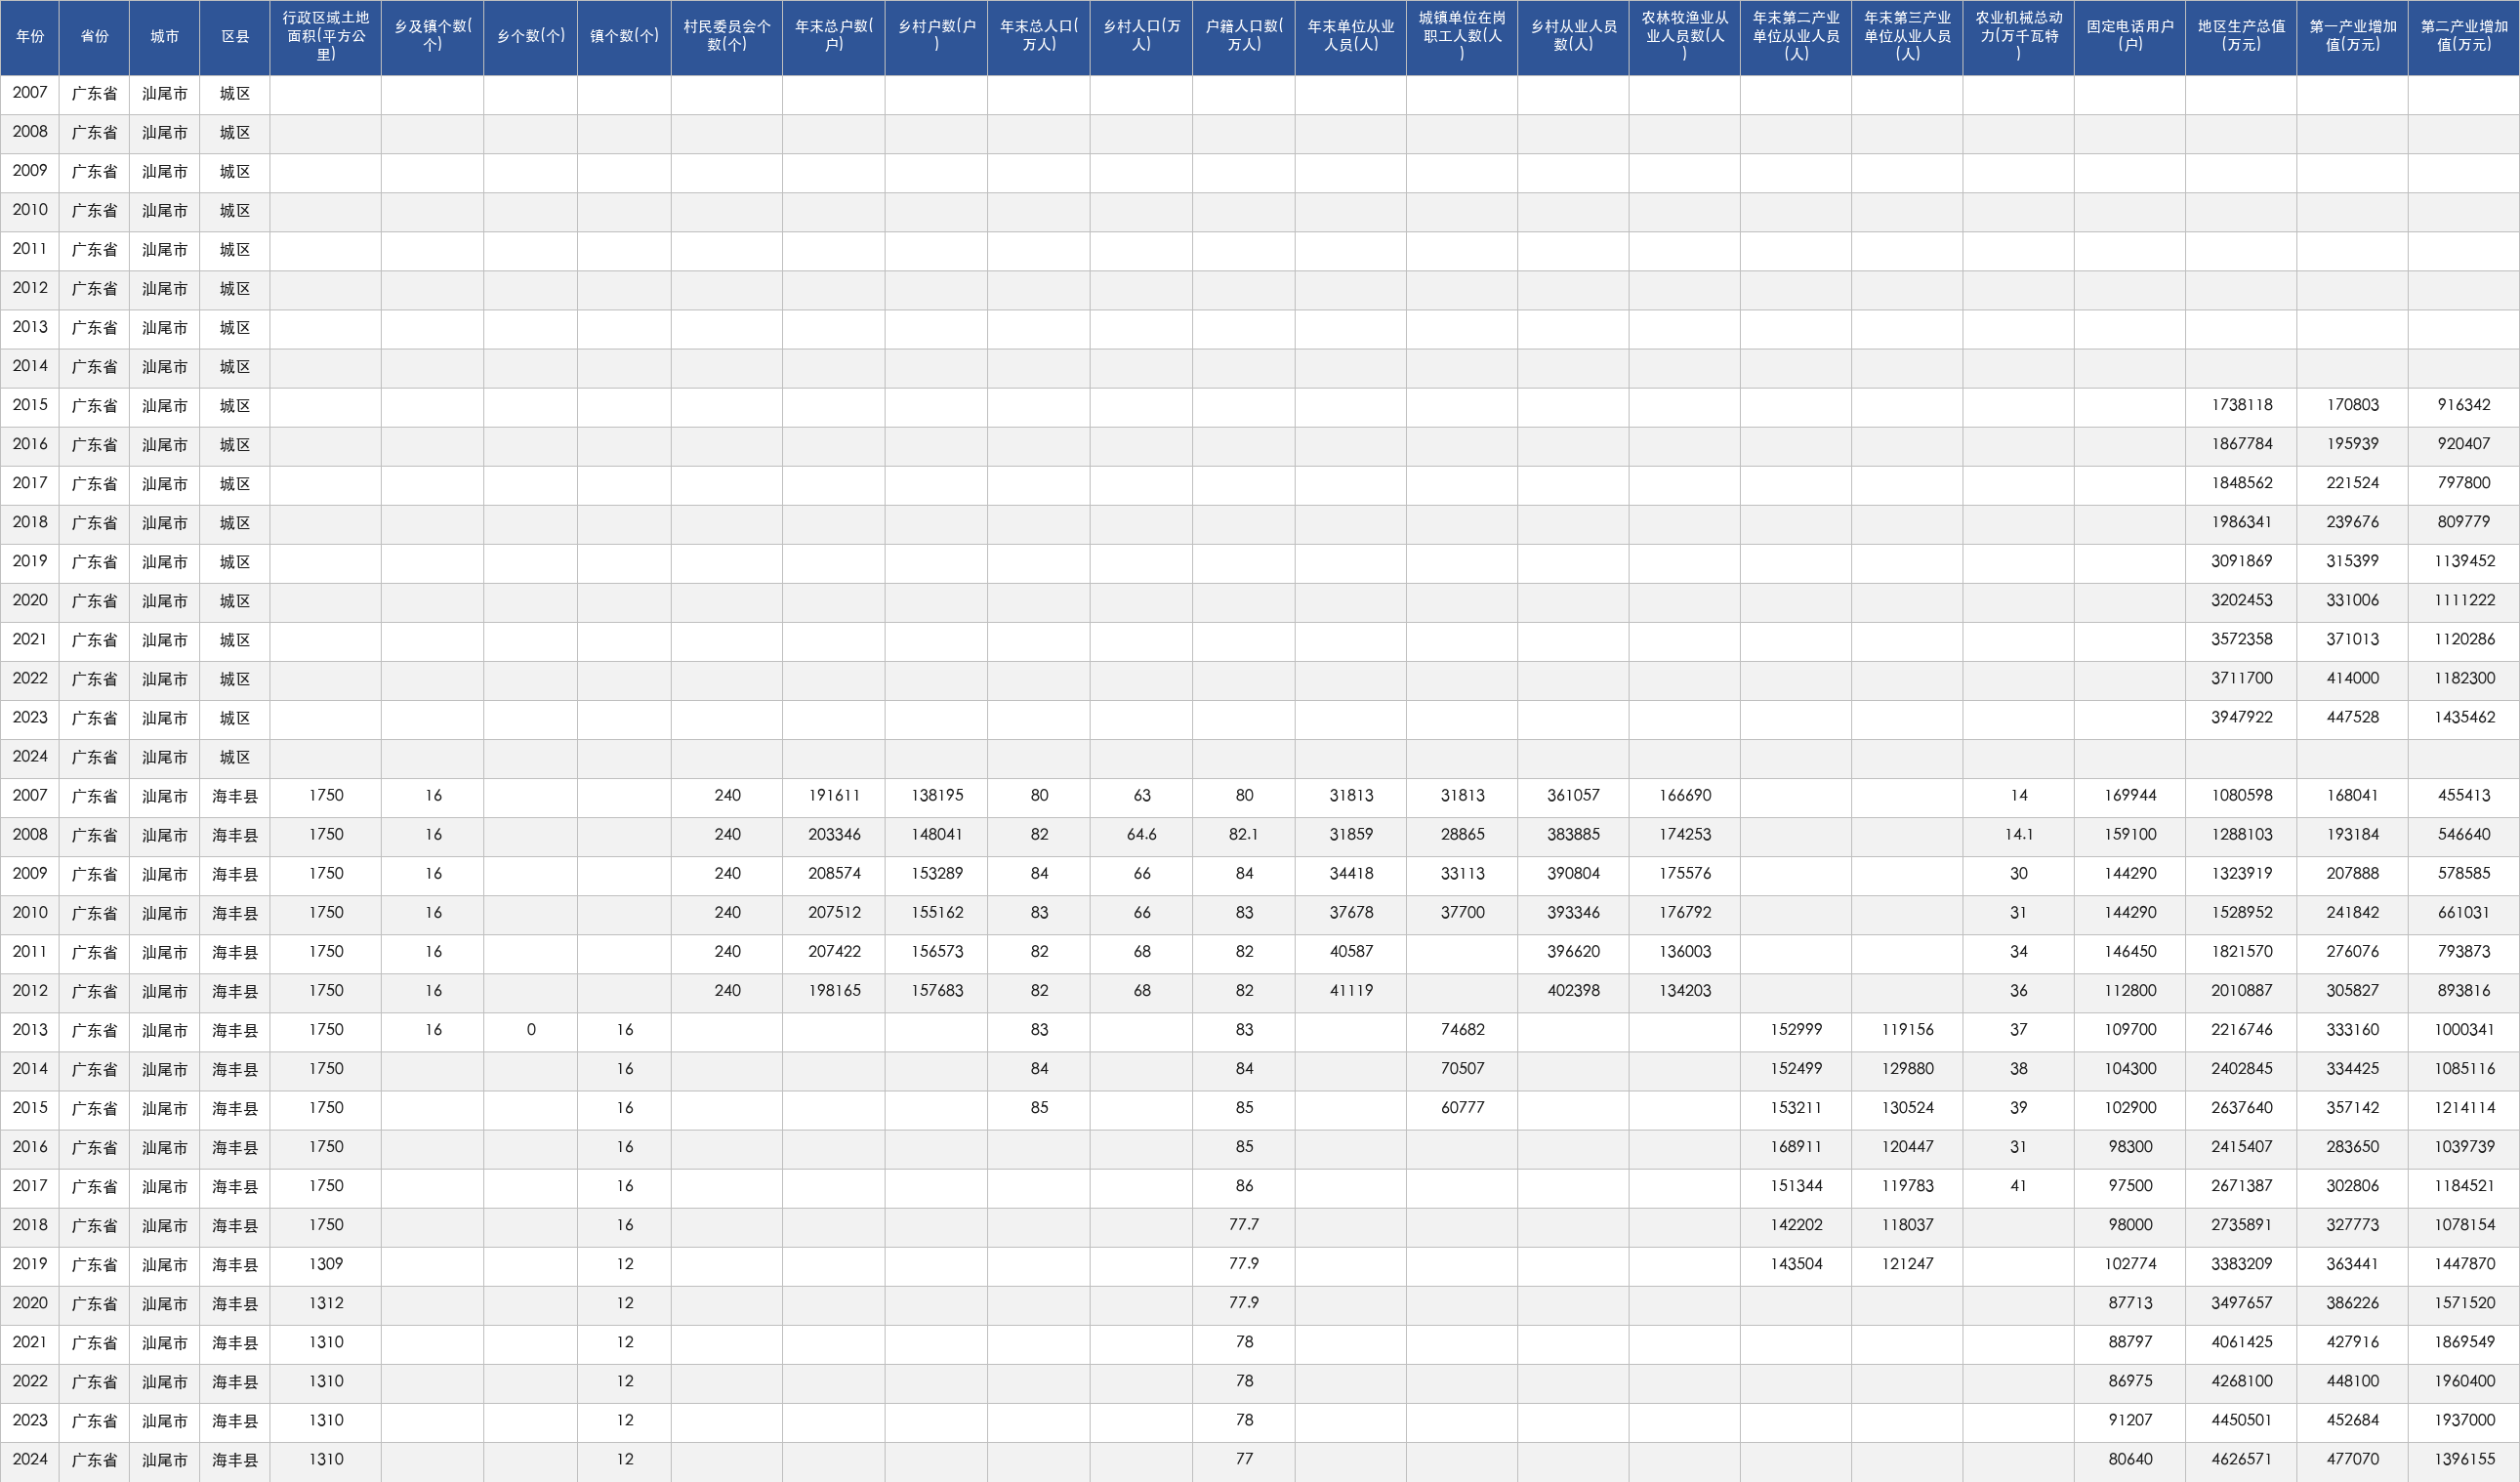Click the 年份 column header
2520x1482 pixels.
point(30,37)
